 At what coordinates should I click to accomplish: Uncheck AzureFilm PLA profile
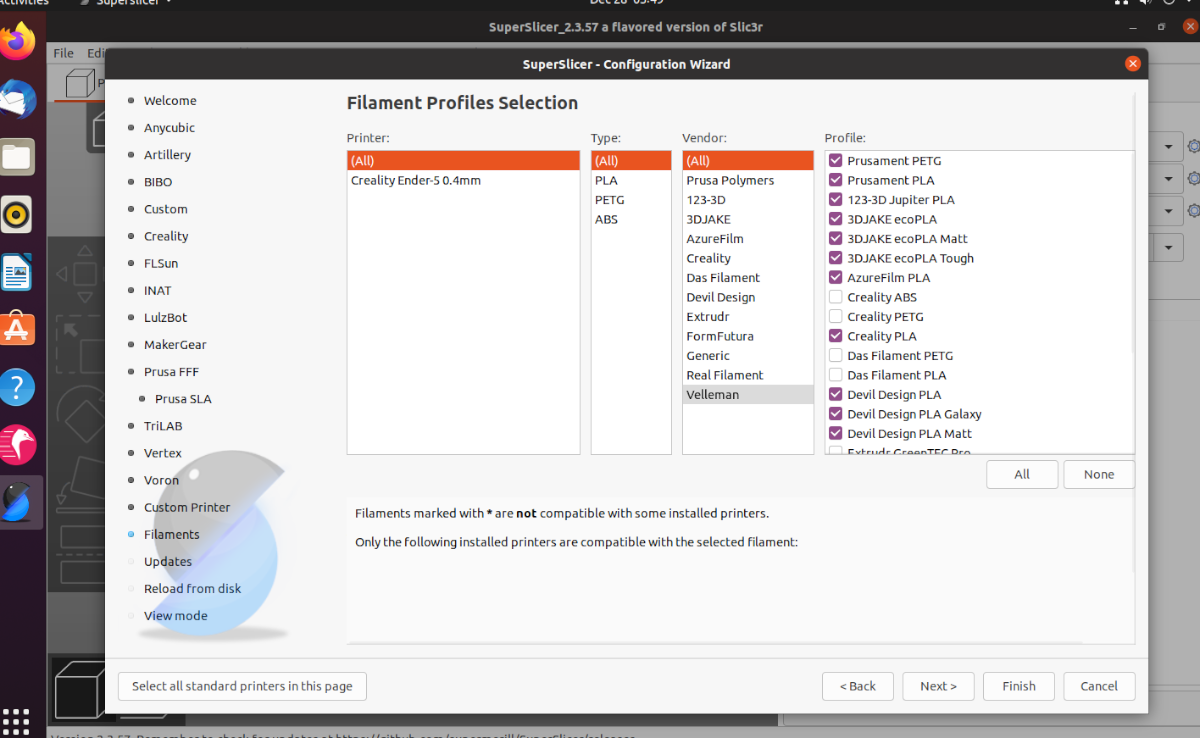[836, 277]
